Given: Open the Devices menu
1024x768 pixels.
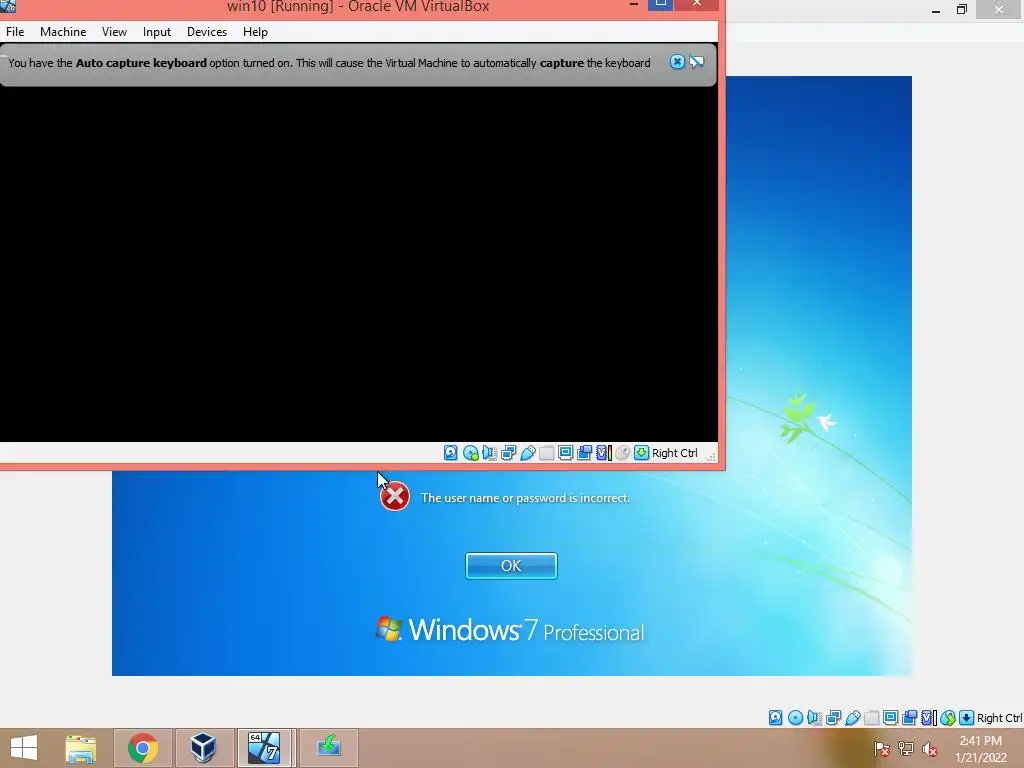Looking at the screenshot, I should (207, 31).
